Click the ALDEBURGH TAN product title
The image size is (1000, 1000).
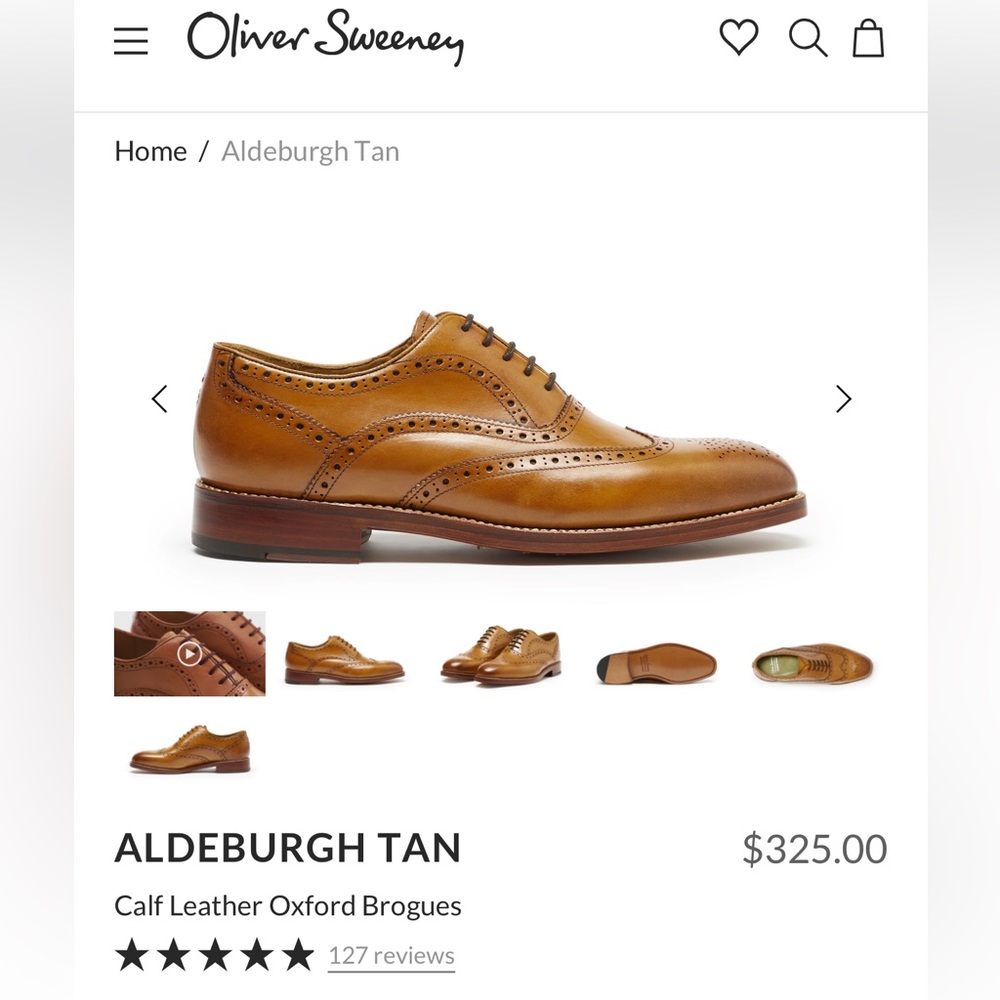(288, 847)
